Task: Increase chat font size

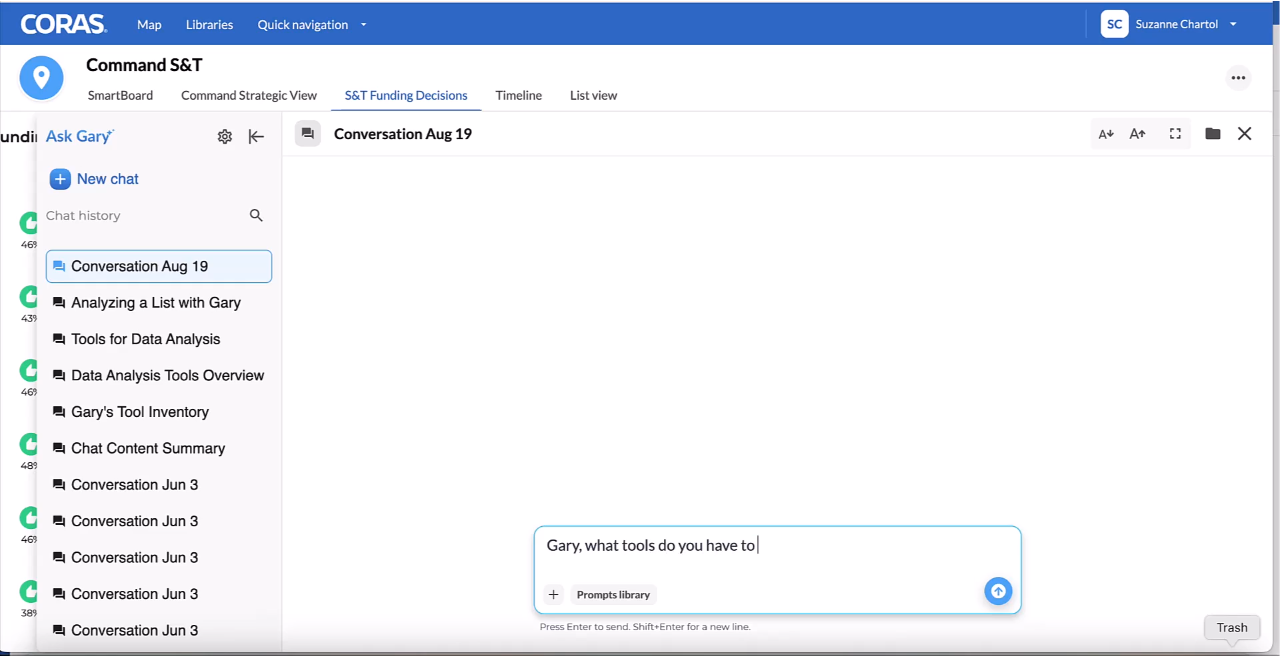Action: coord(1138,134)
